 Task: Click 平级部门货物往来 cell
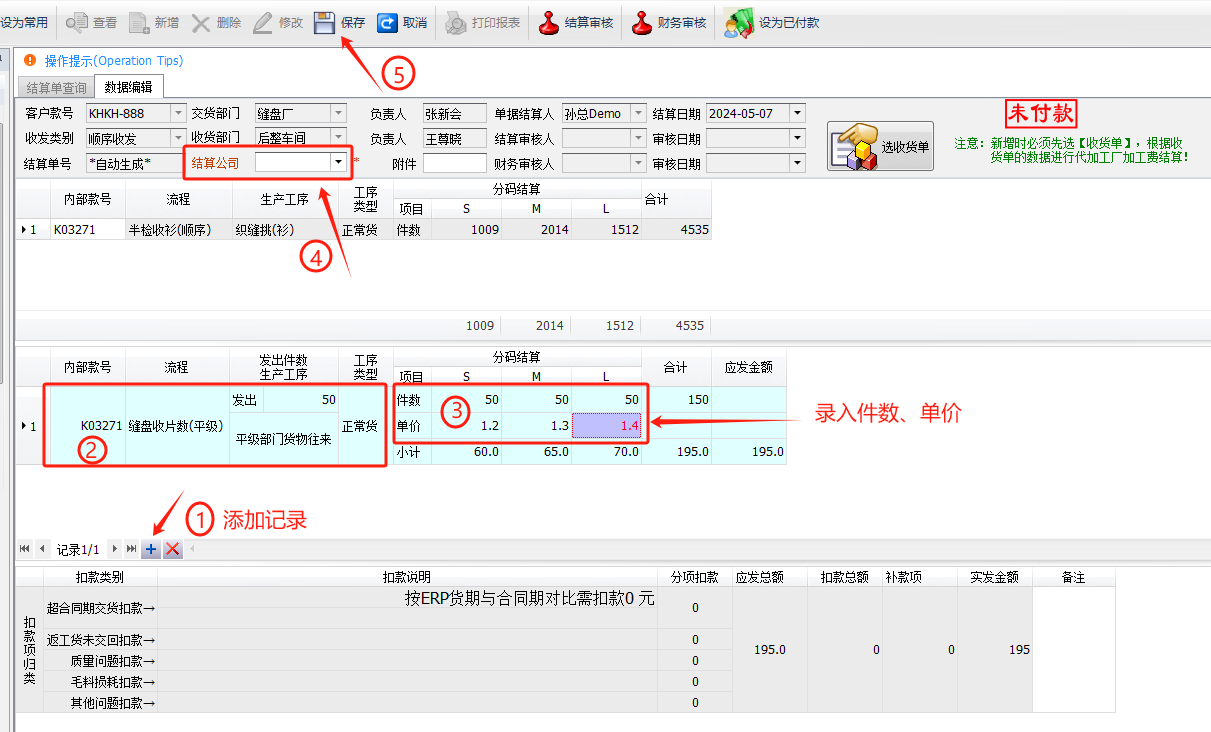point(284,438)
